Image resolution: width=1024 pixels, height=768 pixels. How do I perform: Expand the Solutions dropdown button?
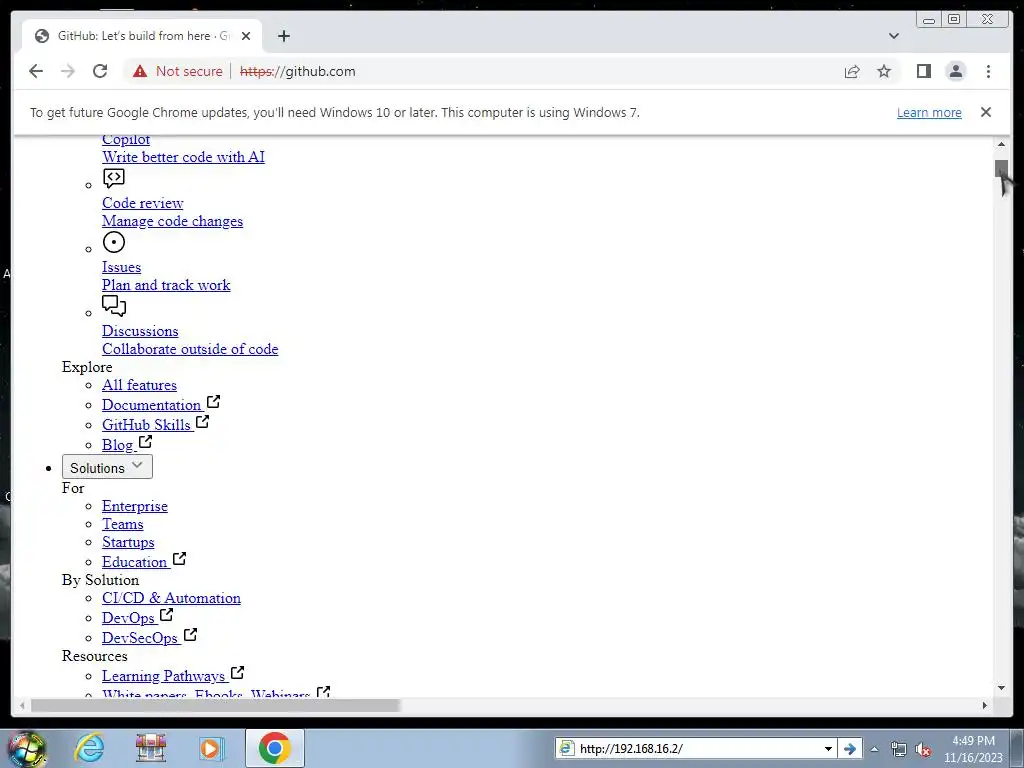point(107,468)
